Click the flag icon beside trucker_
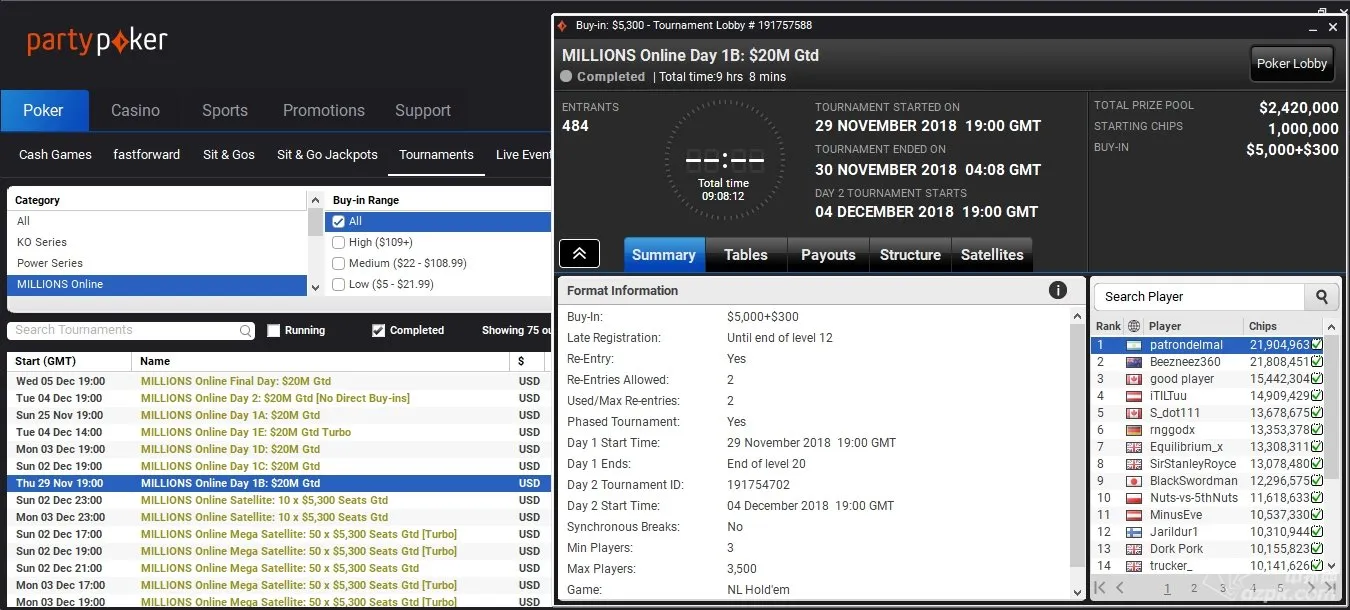Screen dimensions: 1350x610 click(1134, 566)
